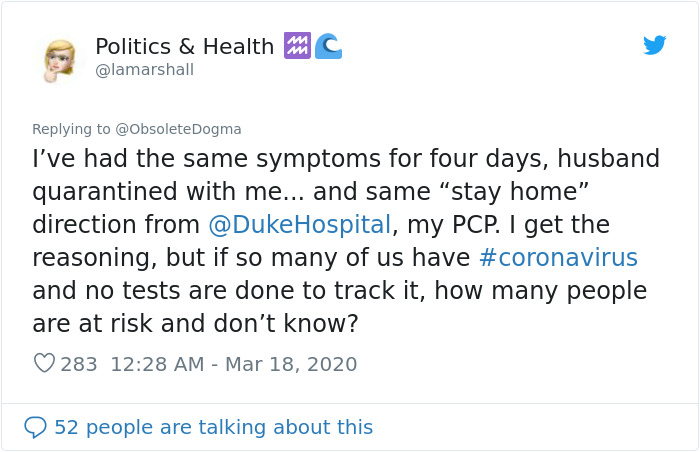Open the #coronavirus hashtag
Image resolution: width=700 pixels, height=452 pixels.
click(558, 257)
